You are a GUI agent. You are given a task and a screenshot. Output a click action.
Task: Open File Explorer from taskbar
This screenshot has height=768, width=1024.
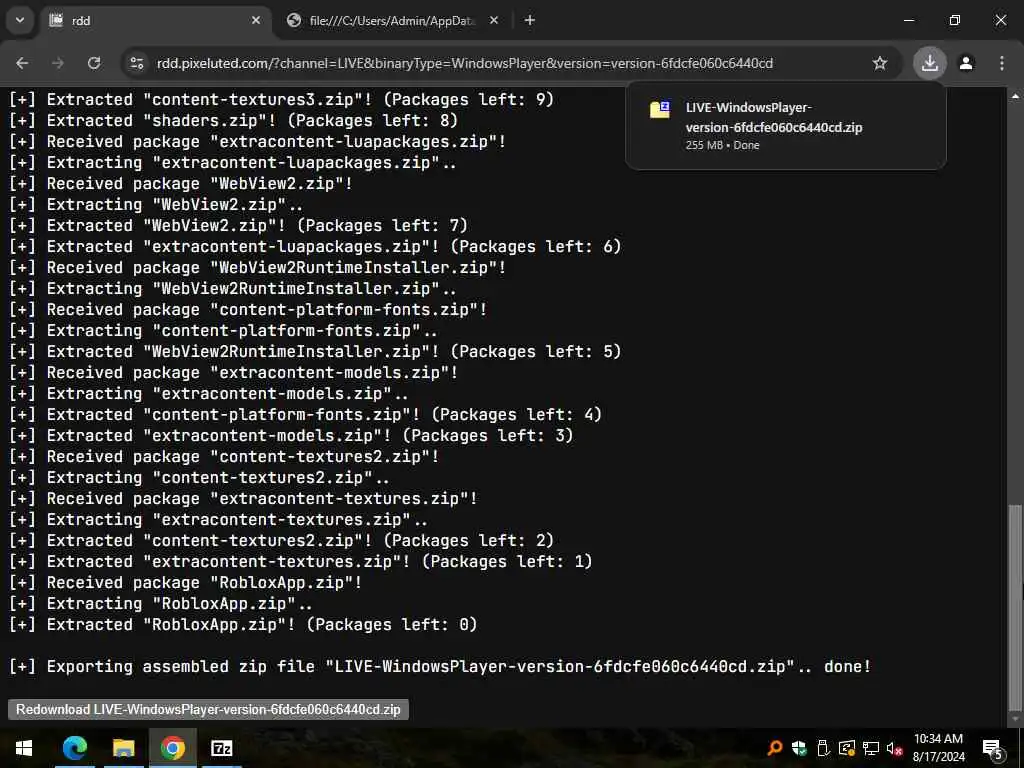click(x=123, y=748)
